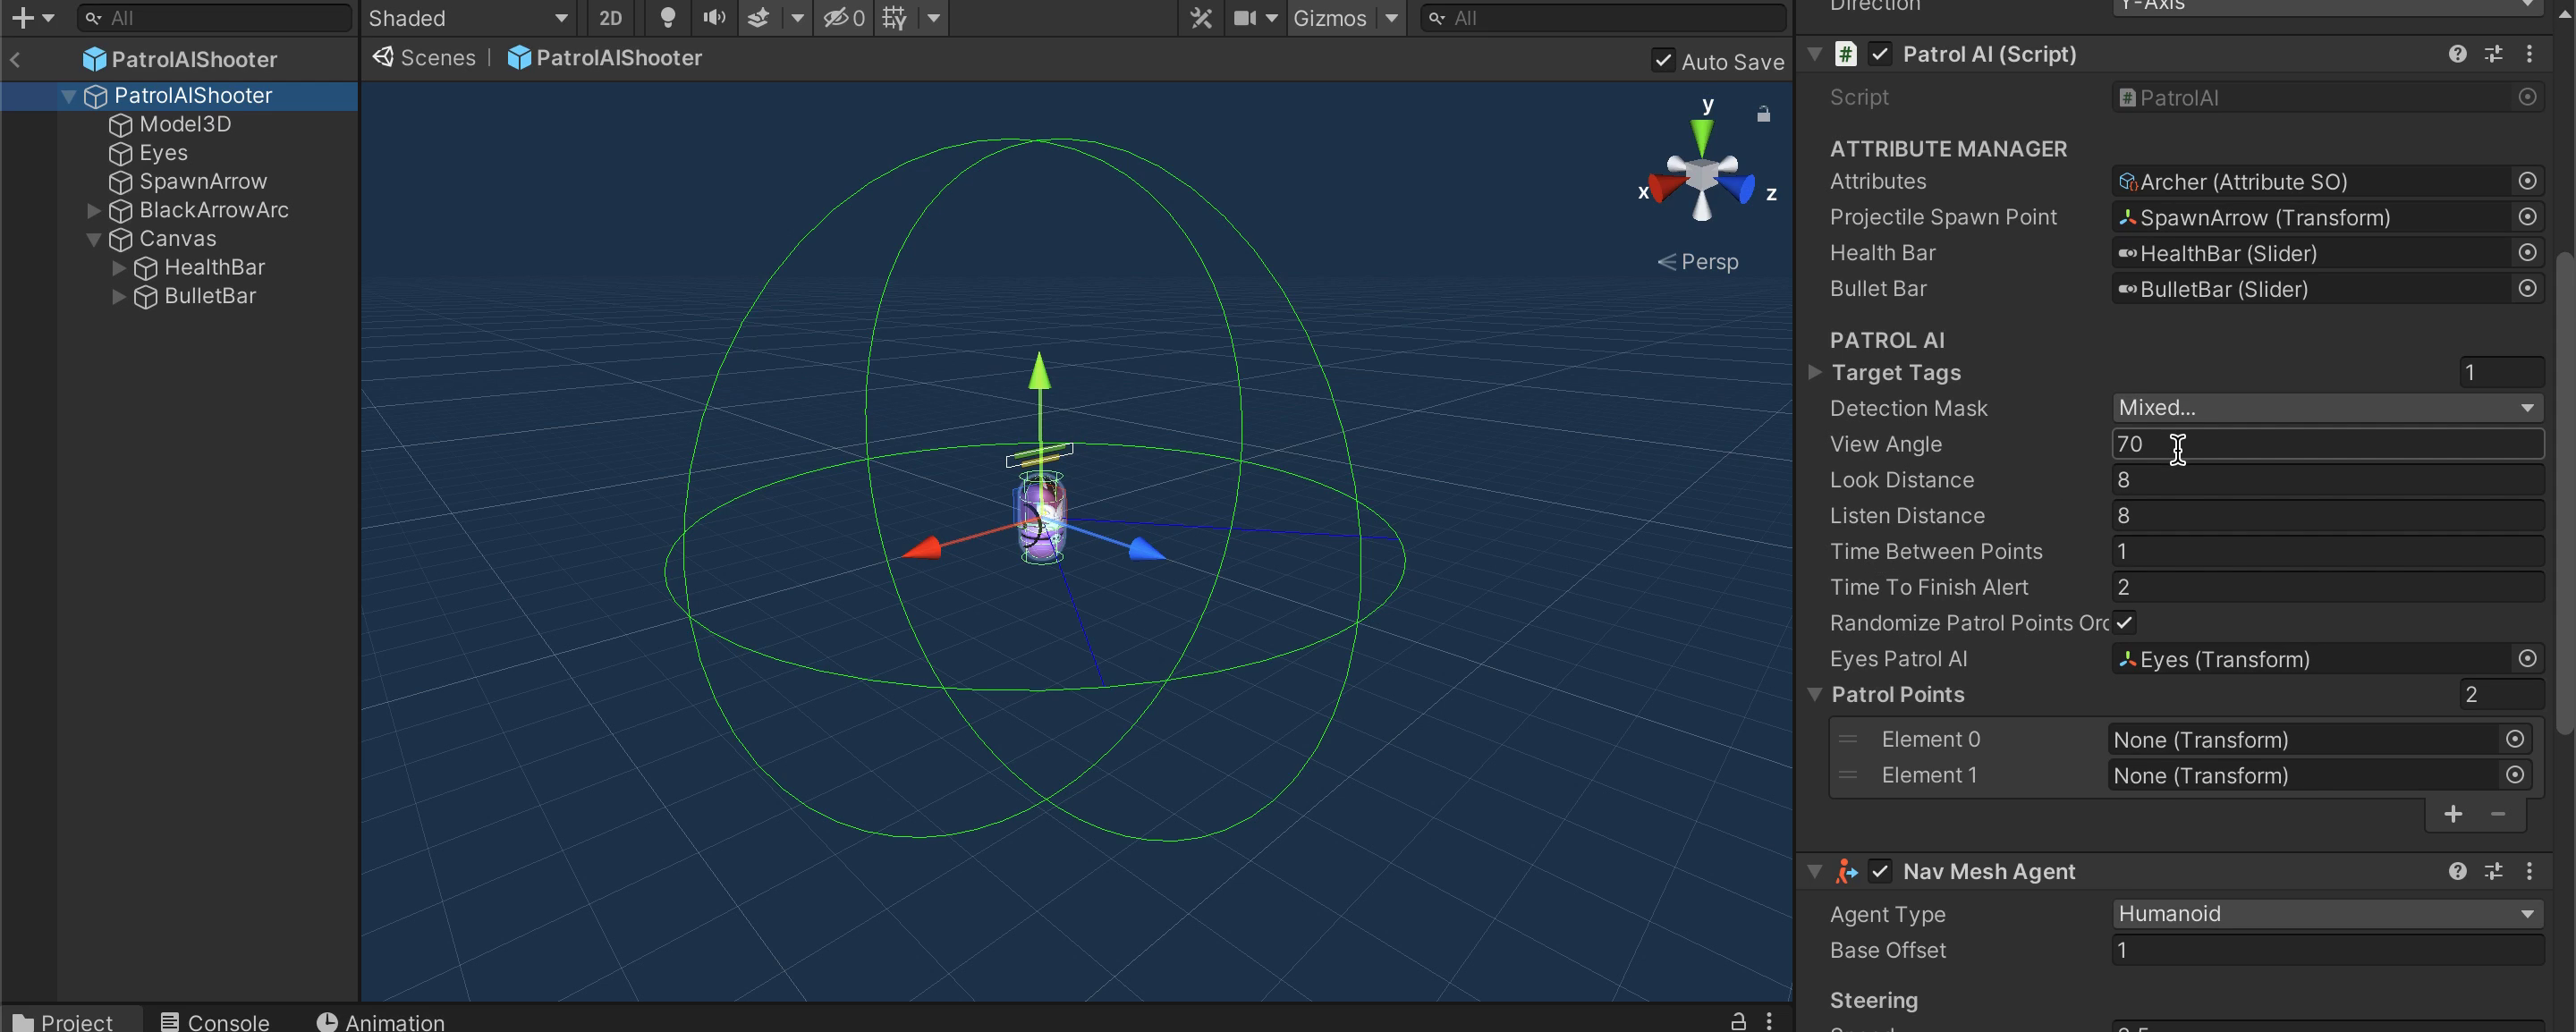Click the hierarchy search field
This screenshot has height=1032, width=2576.
[x=215, y=18]
